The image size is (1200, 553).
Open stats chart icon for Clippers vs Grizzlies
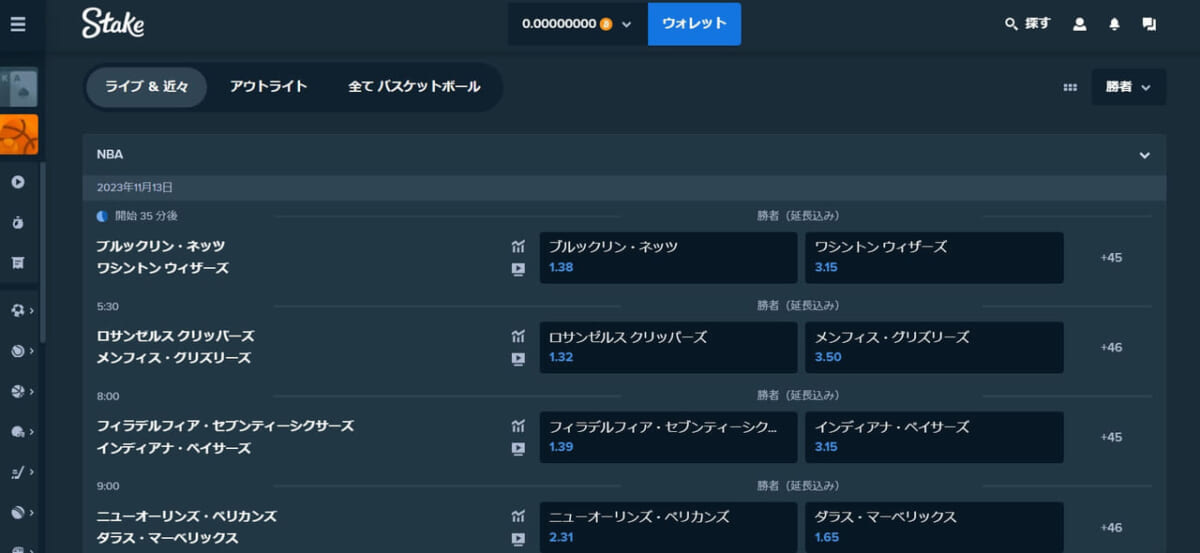[x=518, y=336]
